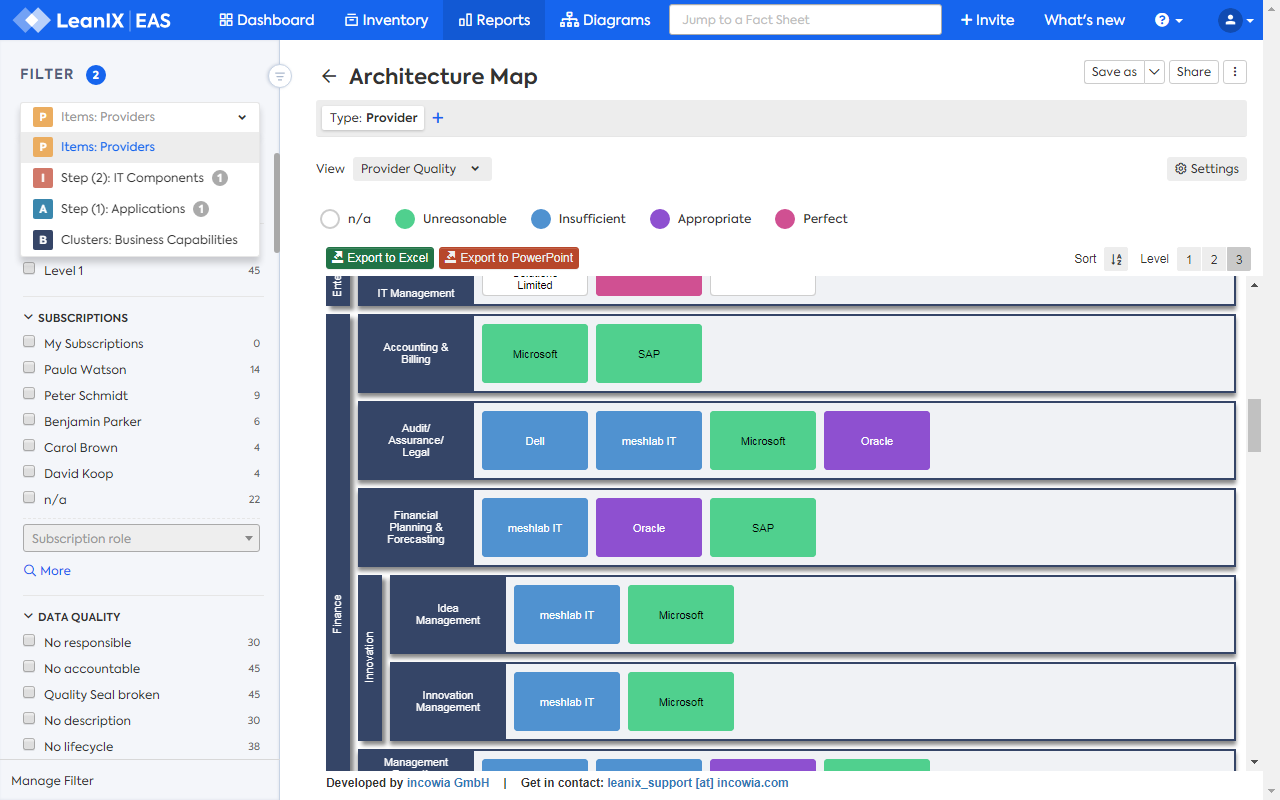Image resolution: width=1280 pixels, height=800 pixels.
Task: Open the Inventory page
Action: [386, 20]
